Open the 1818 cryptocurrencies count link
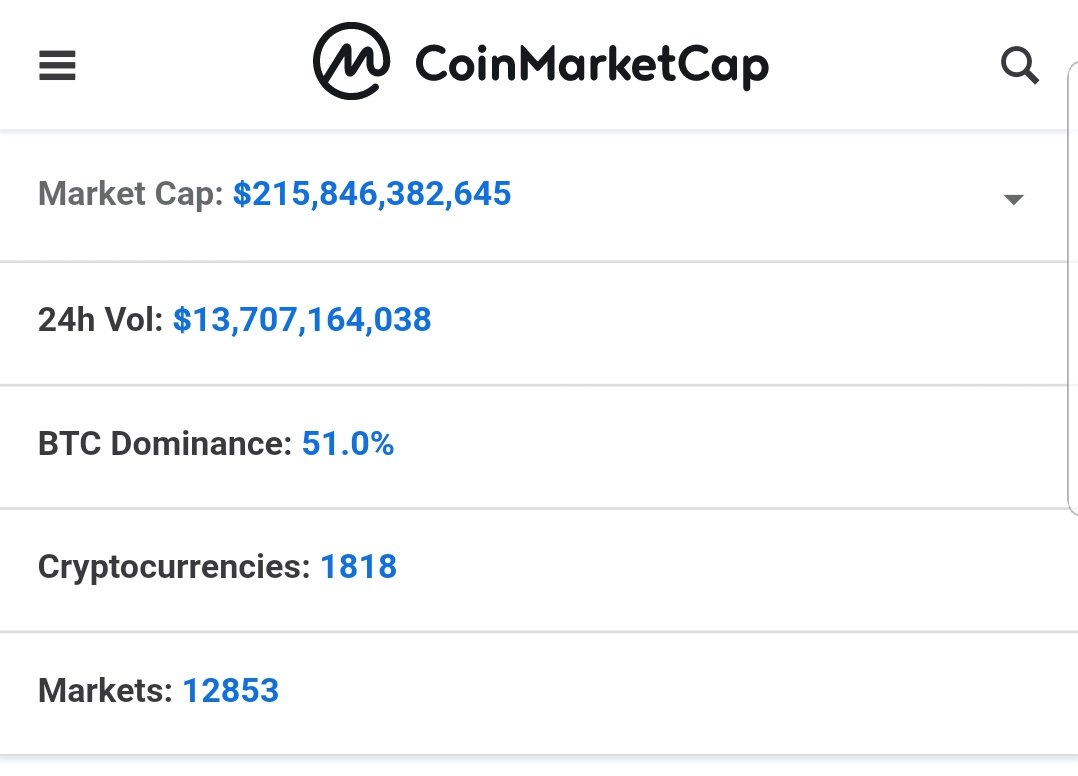The height and width of the screenshot is (776, 1078). click(x=359, y=567)
